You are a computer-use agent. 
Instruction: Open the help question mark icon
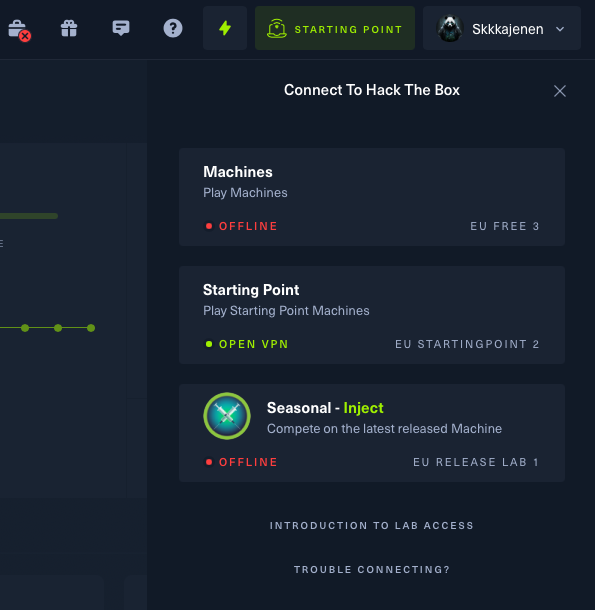[173, 28]
